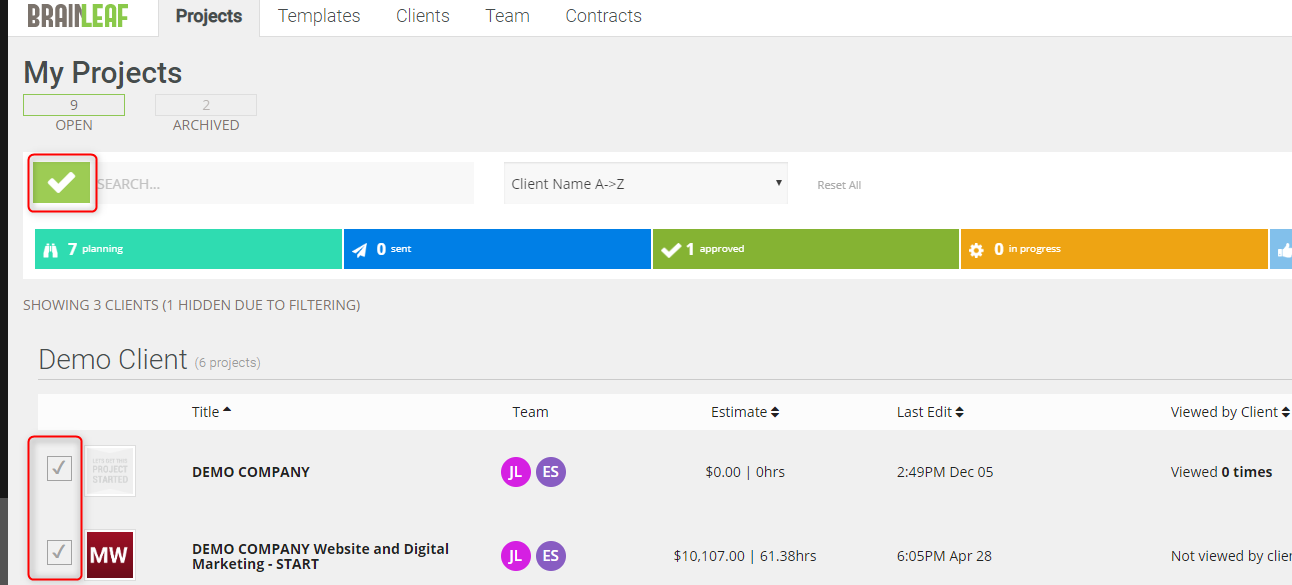Click the BrainLeaf logo

tap(79, 15)
